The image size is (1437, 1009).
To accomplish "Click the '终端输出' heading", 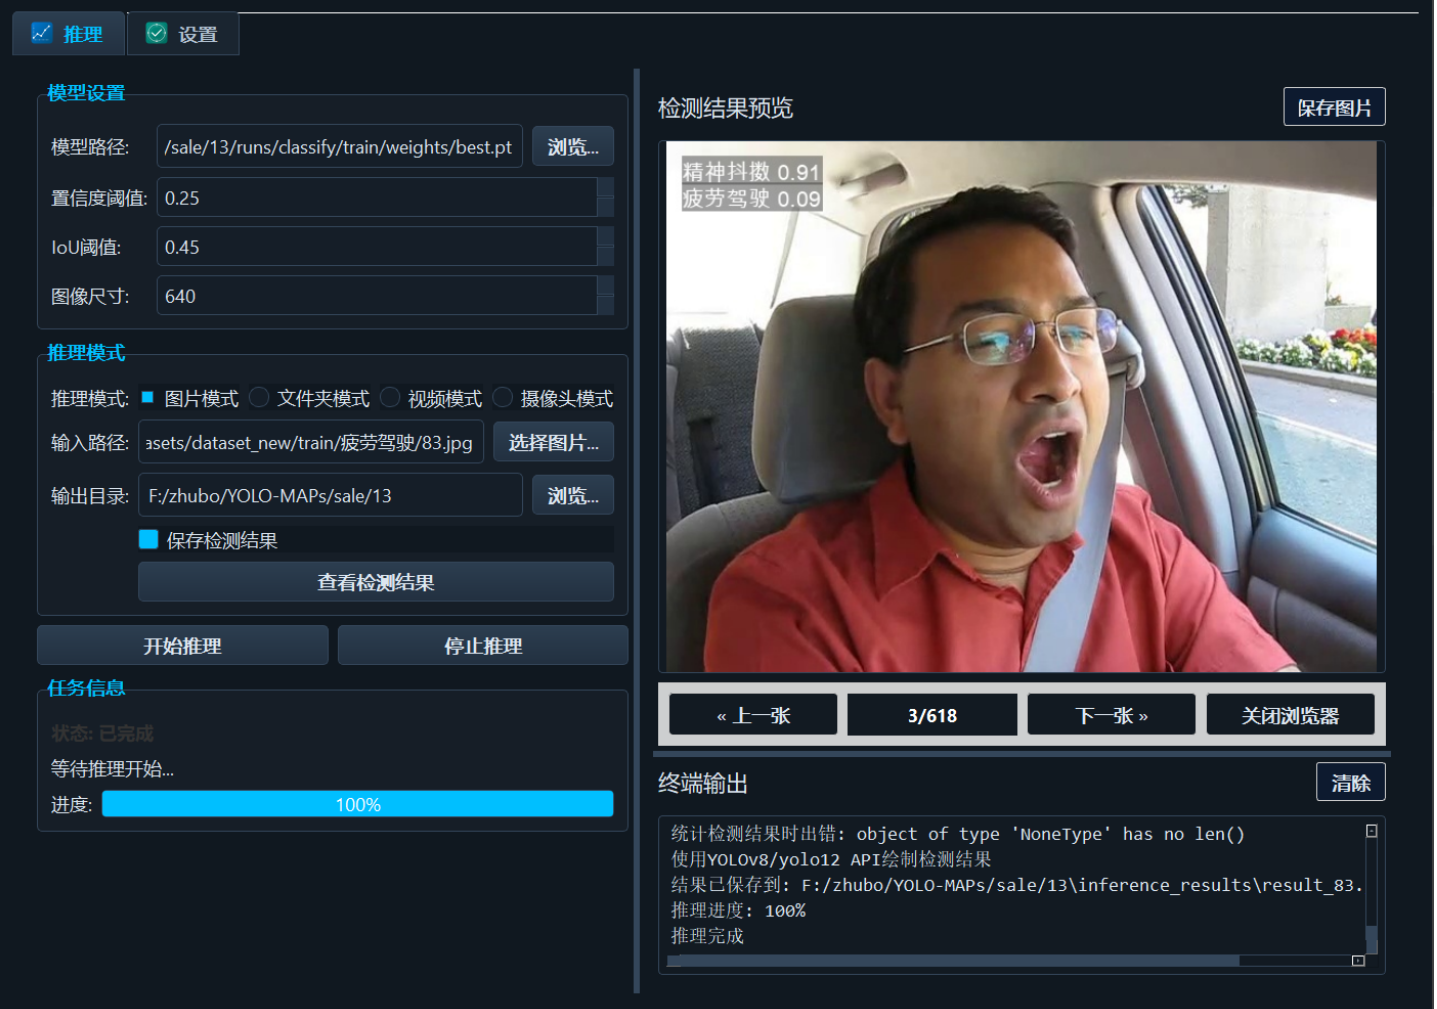I will point(703,783).
